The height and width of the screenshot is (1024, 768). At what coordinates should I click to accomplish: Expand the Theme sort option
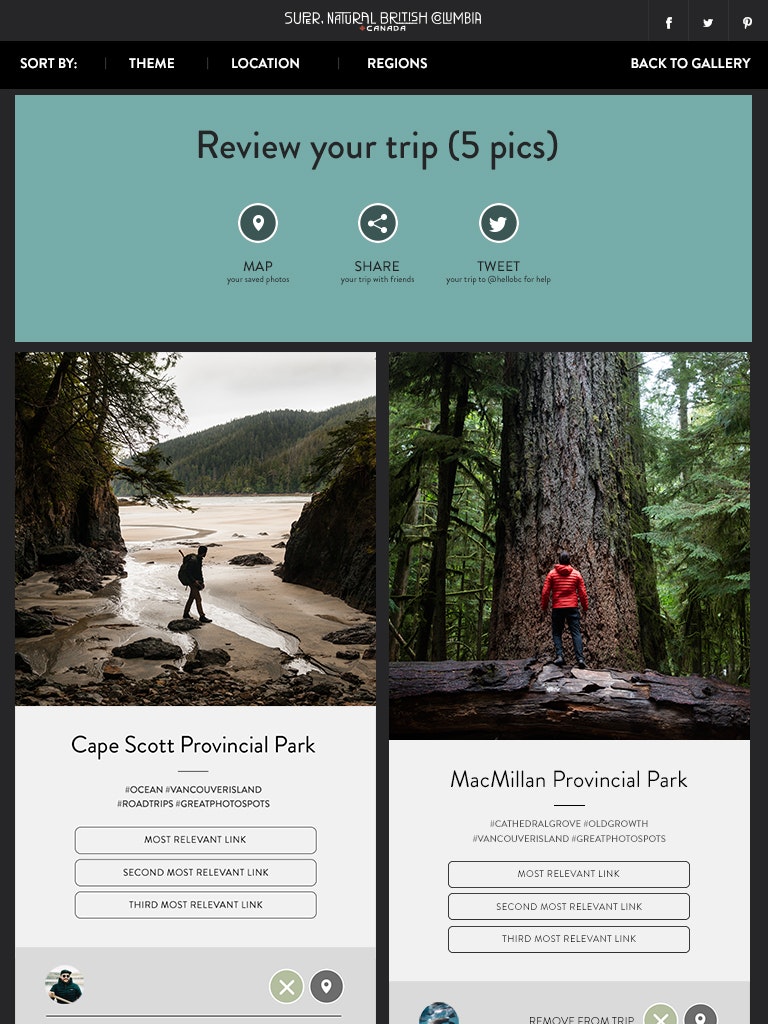152,63
